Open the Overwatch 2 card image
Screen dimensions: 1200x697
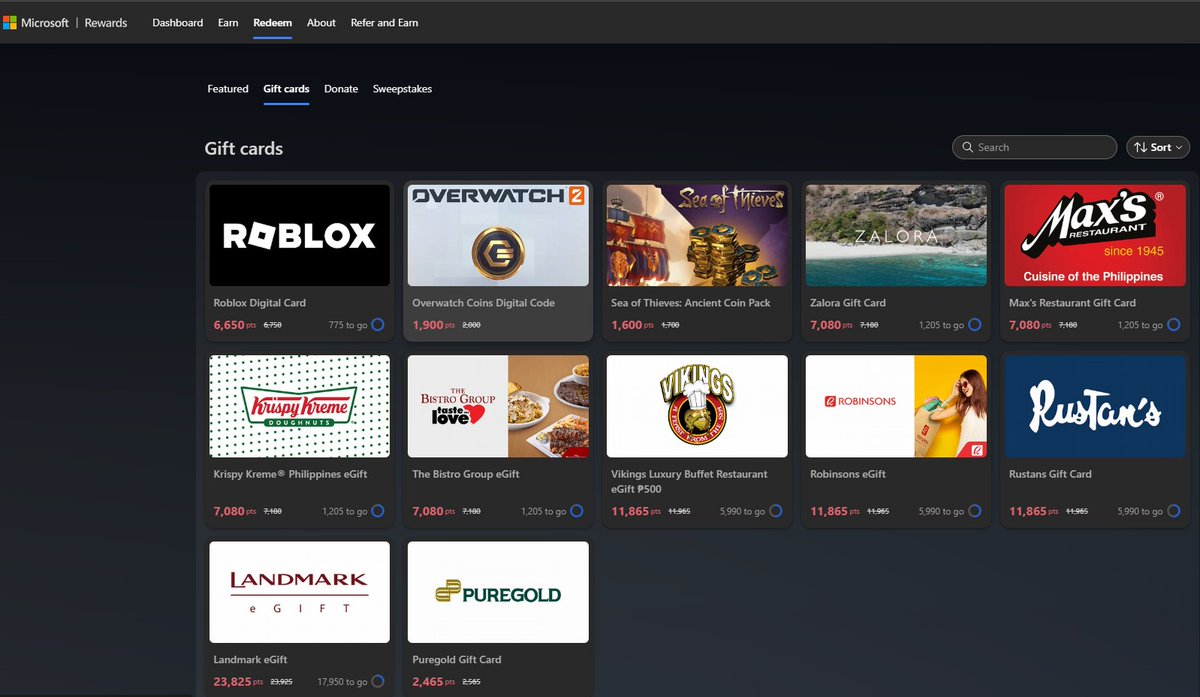coord(498,235)
